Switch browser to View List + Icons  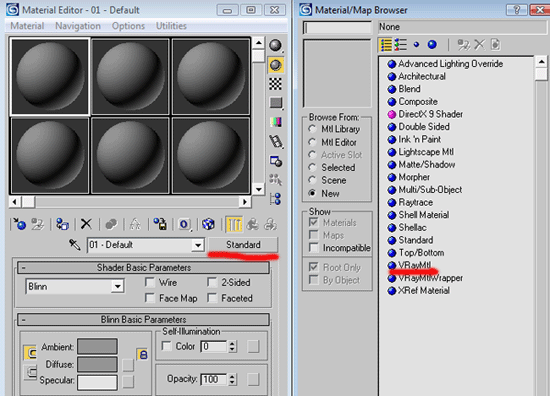tap(401, 45)
